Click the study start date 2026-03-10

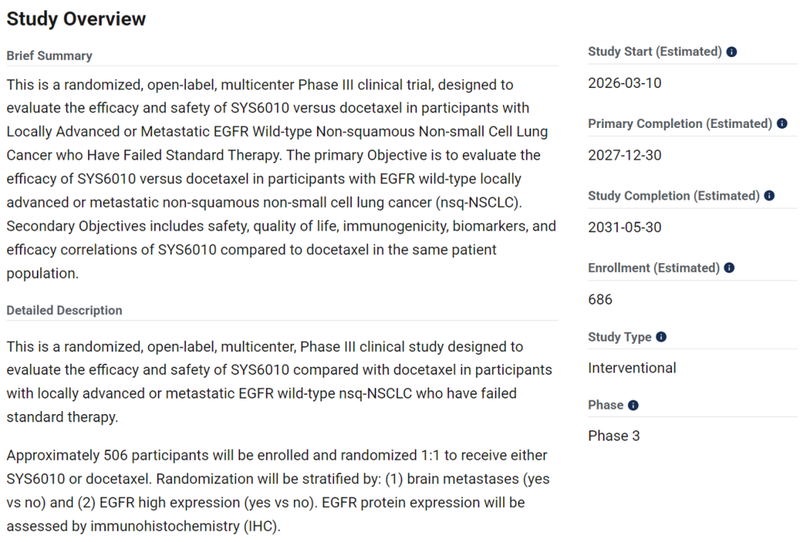pyautogui.click(x=625, y=83)
